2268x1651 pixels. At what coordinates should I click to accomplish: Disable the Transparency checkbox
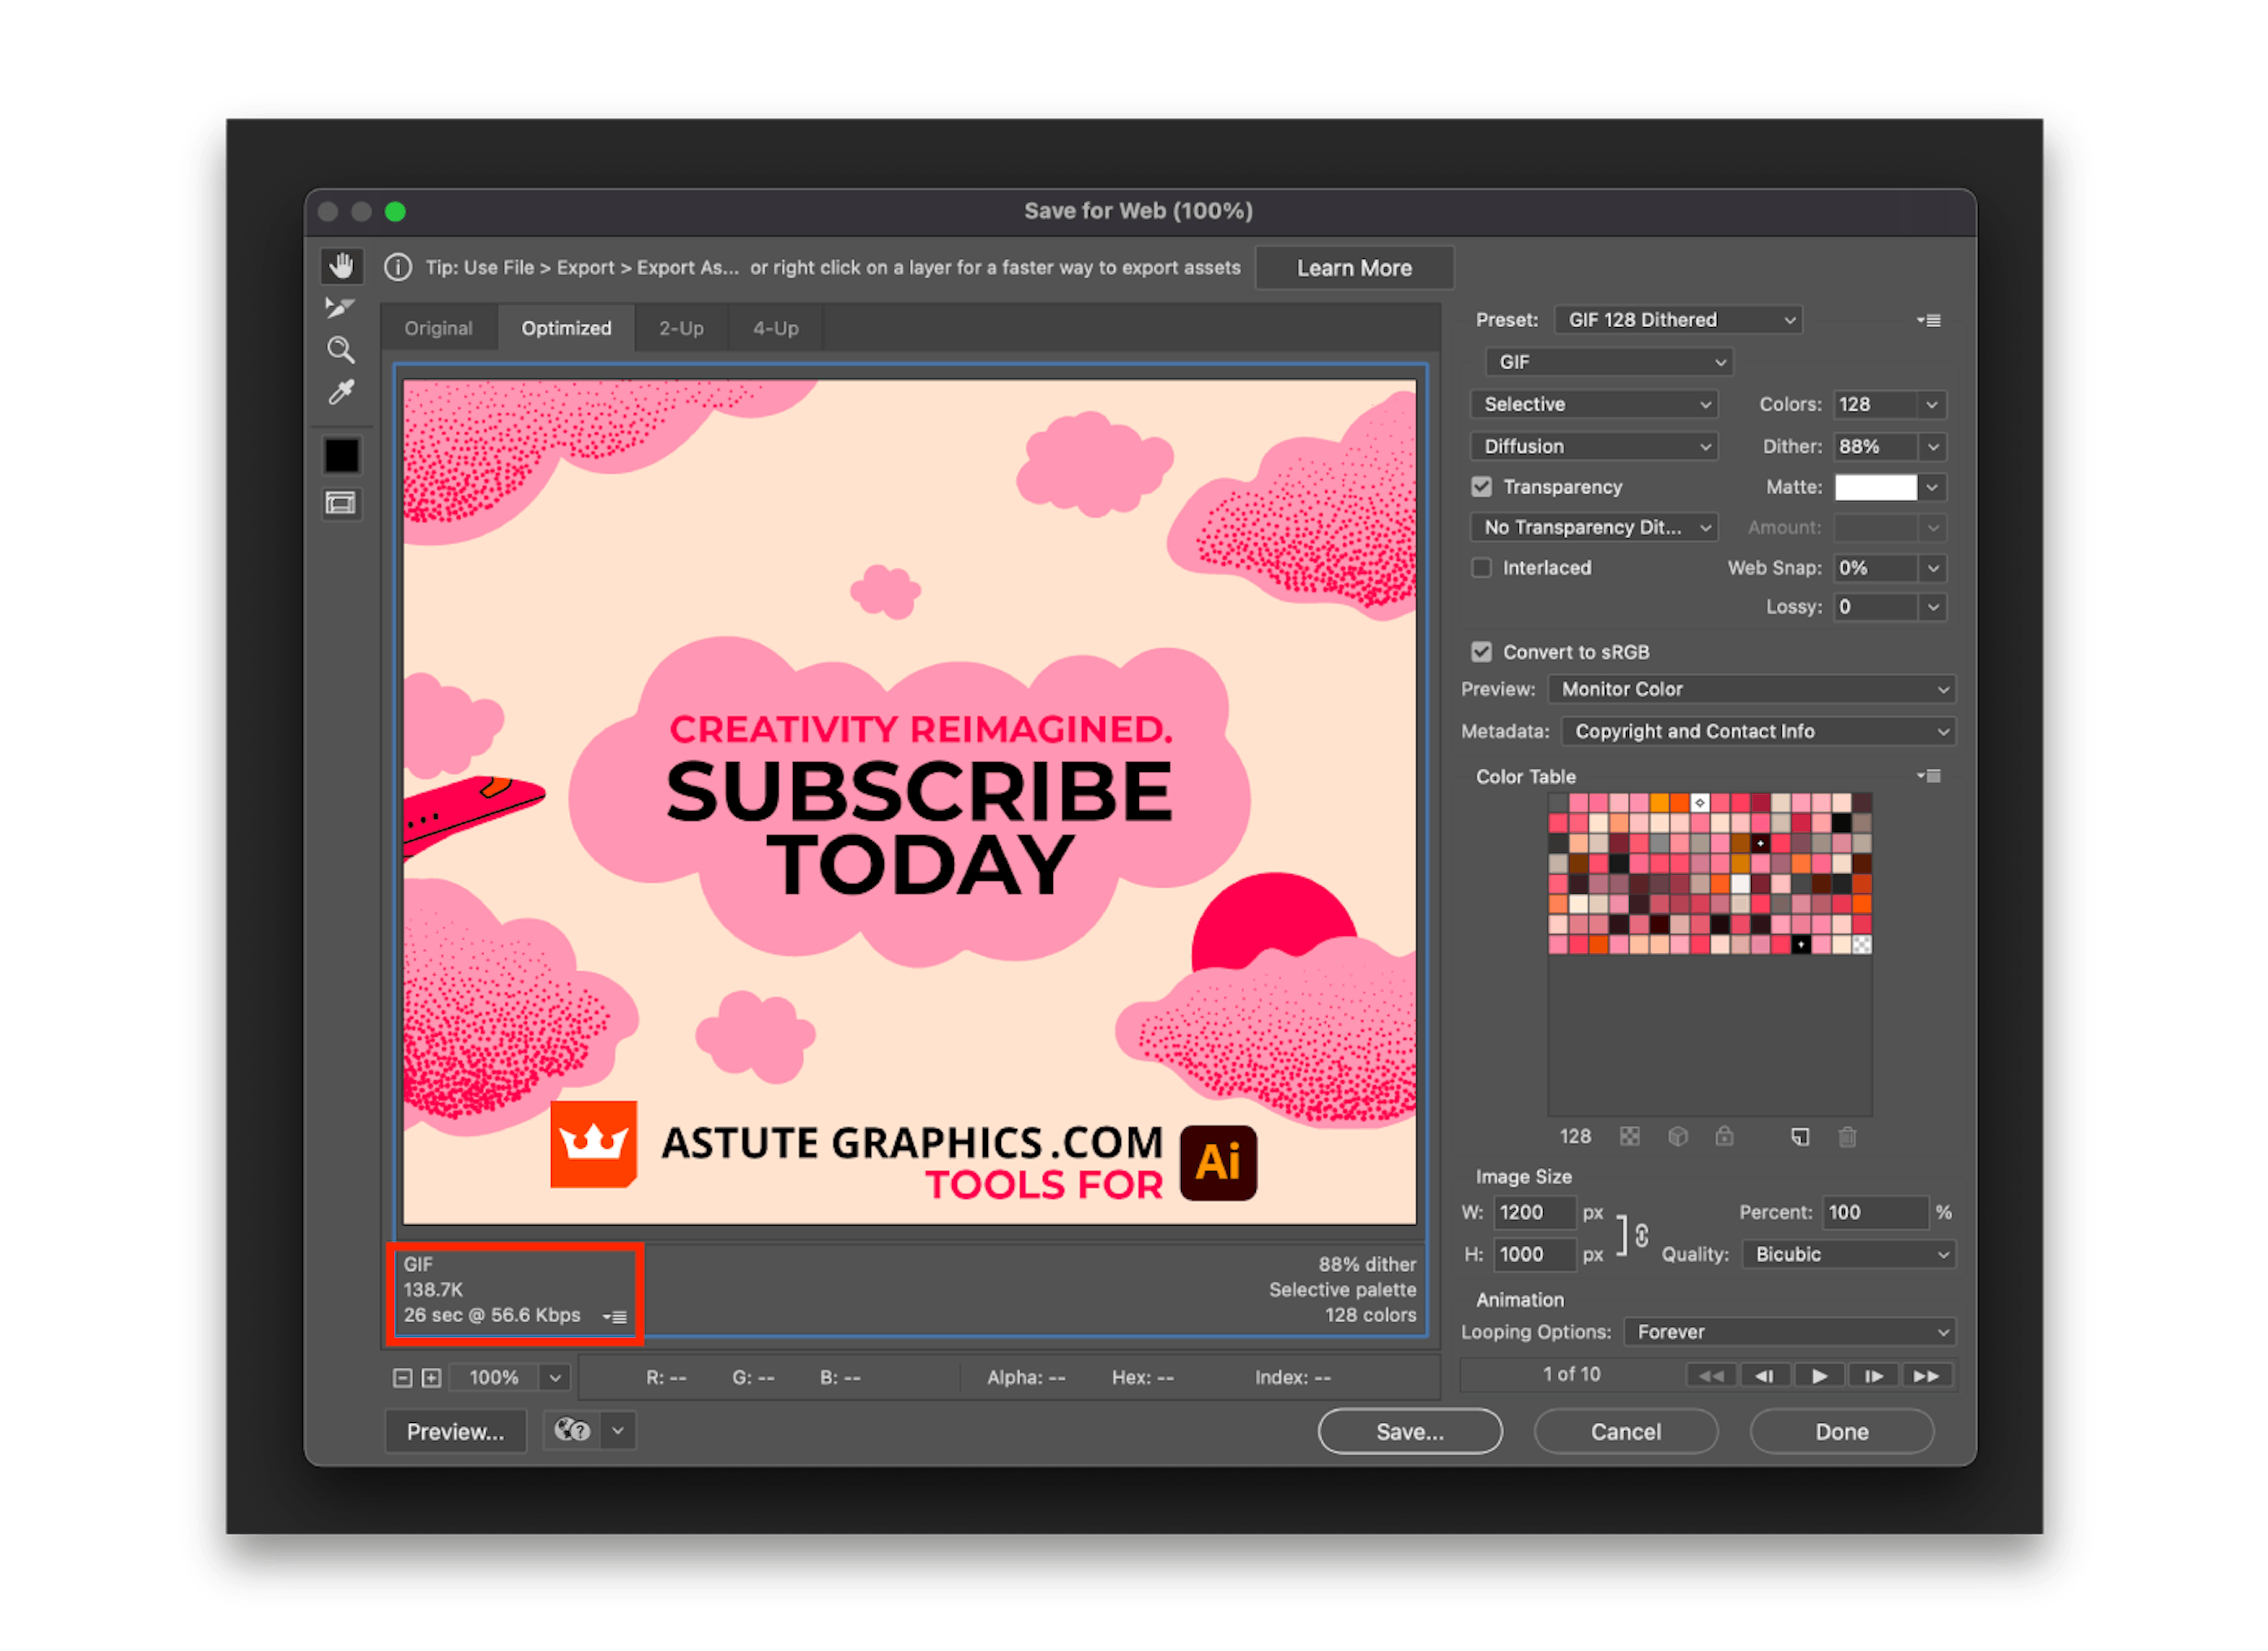click(1481, 487)
